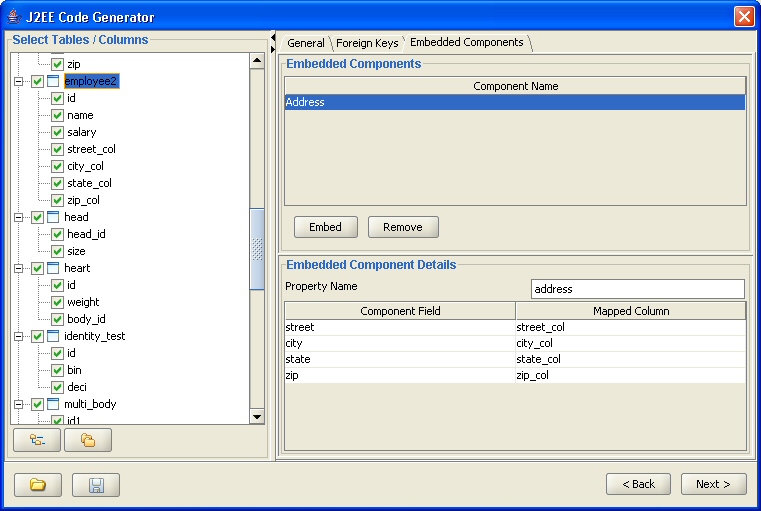Uncheck the bin column checkbox
This screenshot has width=761, height=511.
coord(57,370)
